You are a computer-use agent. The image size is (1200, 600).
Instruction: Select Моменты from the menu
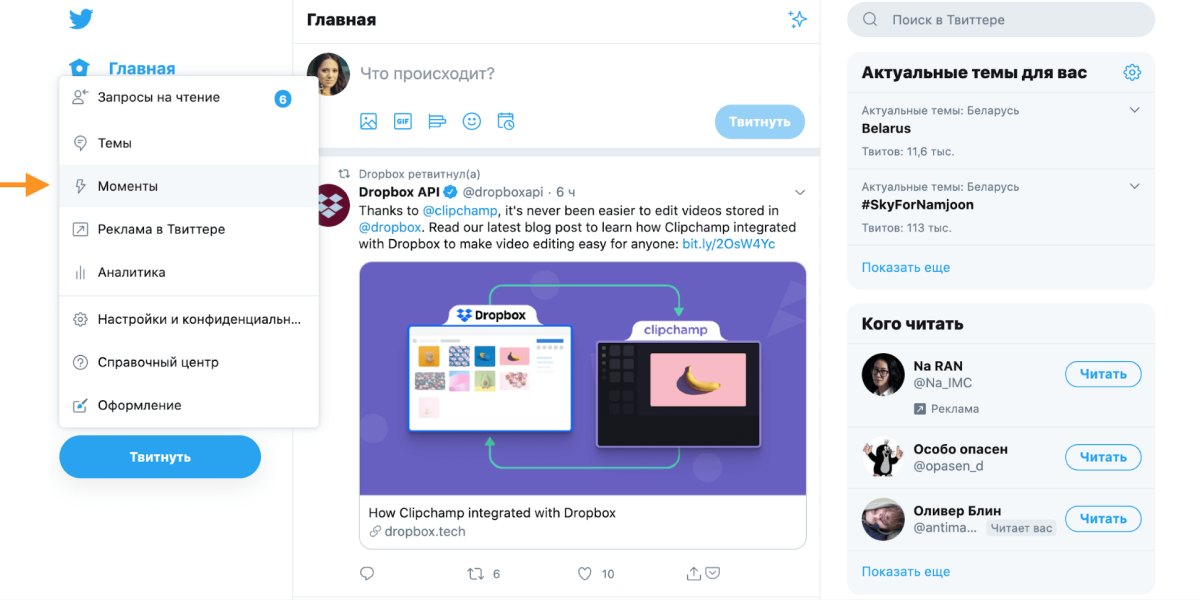click(128, 186)
